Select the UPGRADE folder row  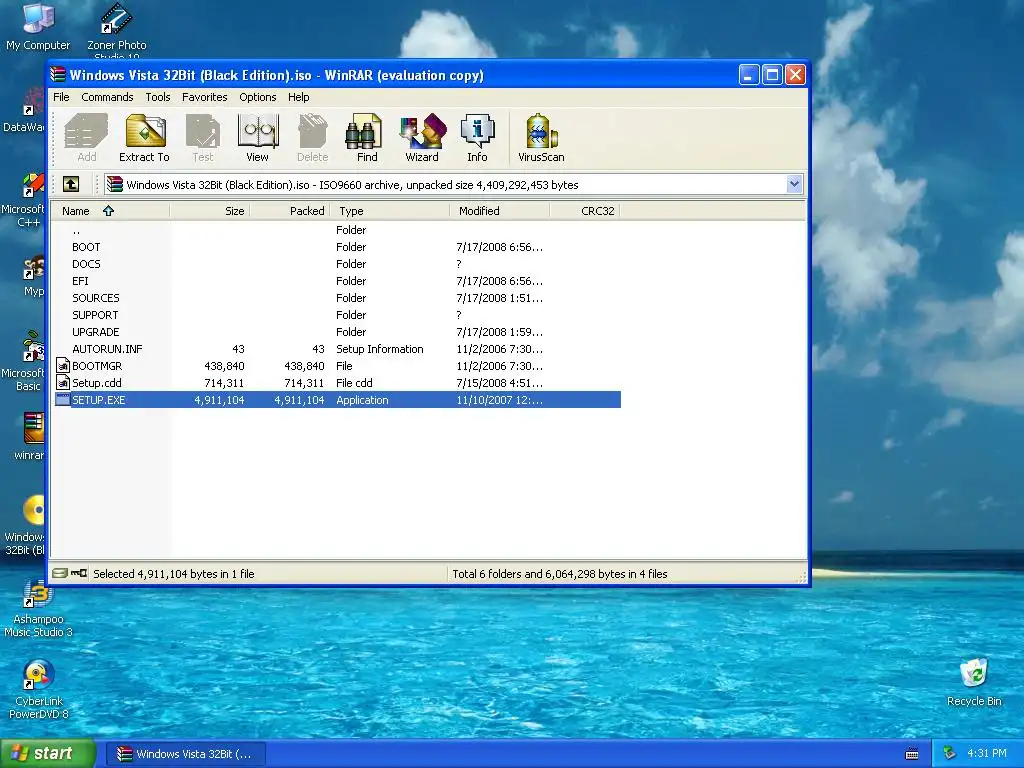(x=338, y=332)
